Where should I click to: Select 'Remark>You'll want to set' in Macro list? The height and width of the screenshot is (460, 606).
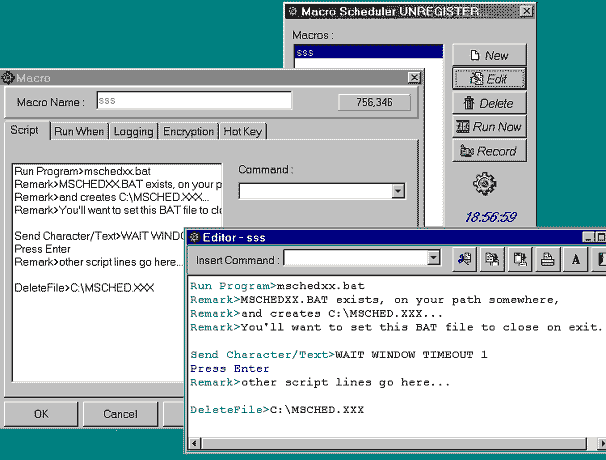click(x=118, y=210)
